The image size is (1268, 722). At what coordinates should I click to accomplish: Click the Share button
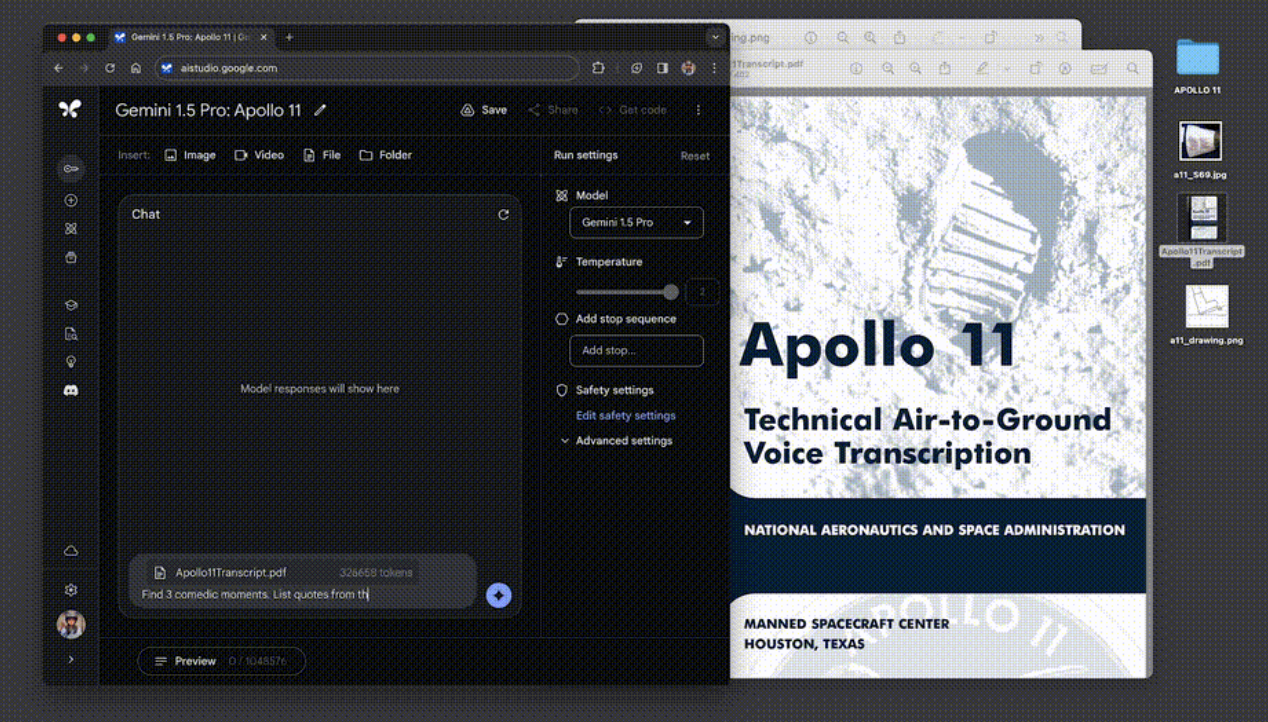click(553, 110)
